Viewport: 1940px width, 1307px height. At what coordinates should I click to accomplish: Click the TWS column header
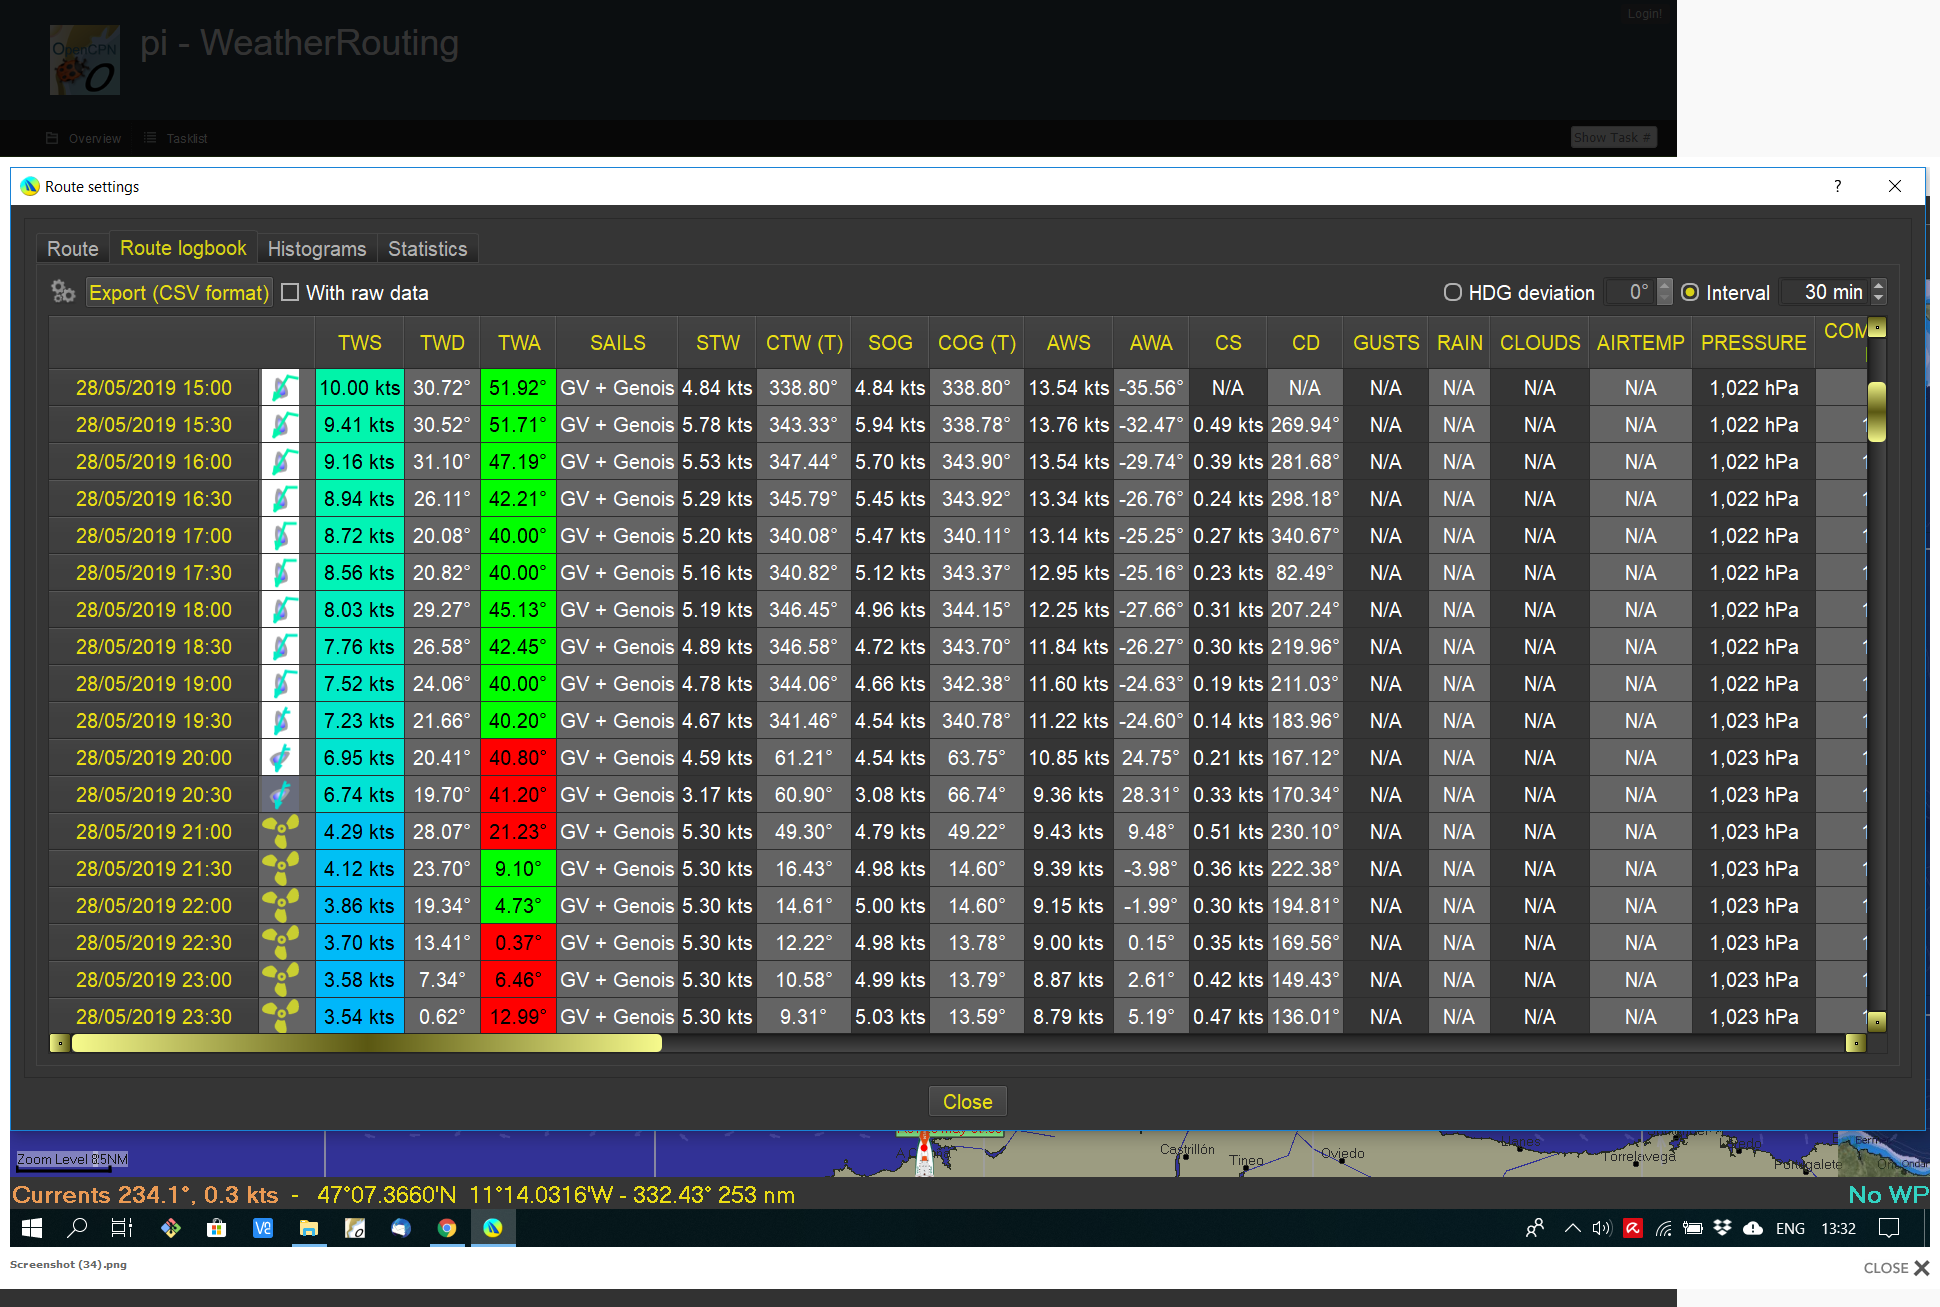(358, 342)
